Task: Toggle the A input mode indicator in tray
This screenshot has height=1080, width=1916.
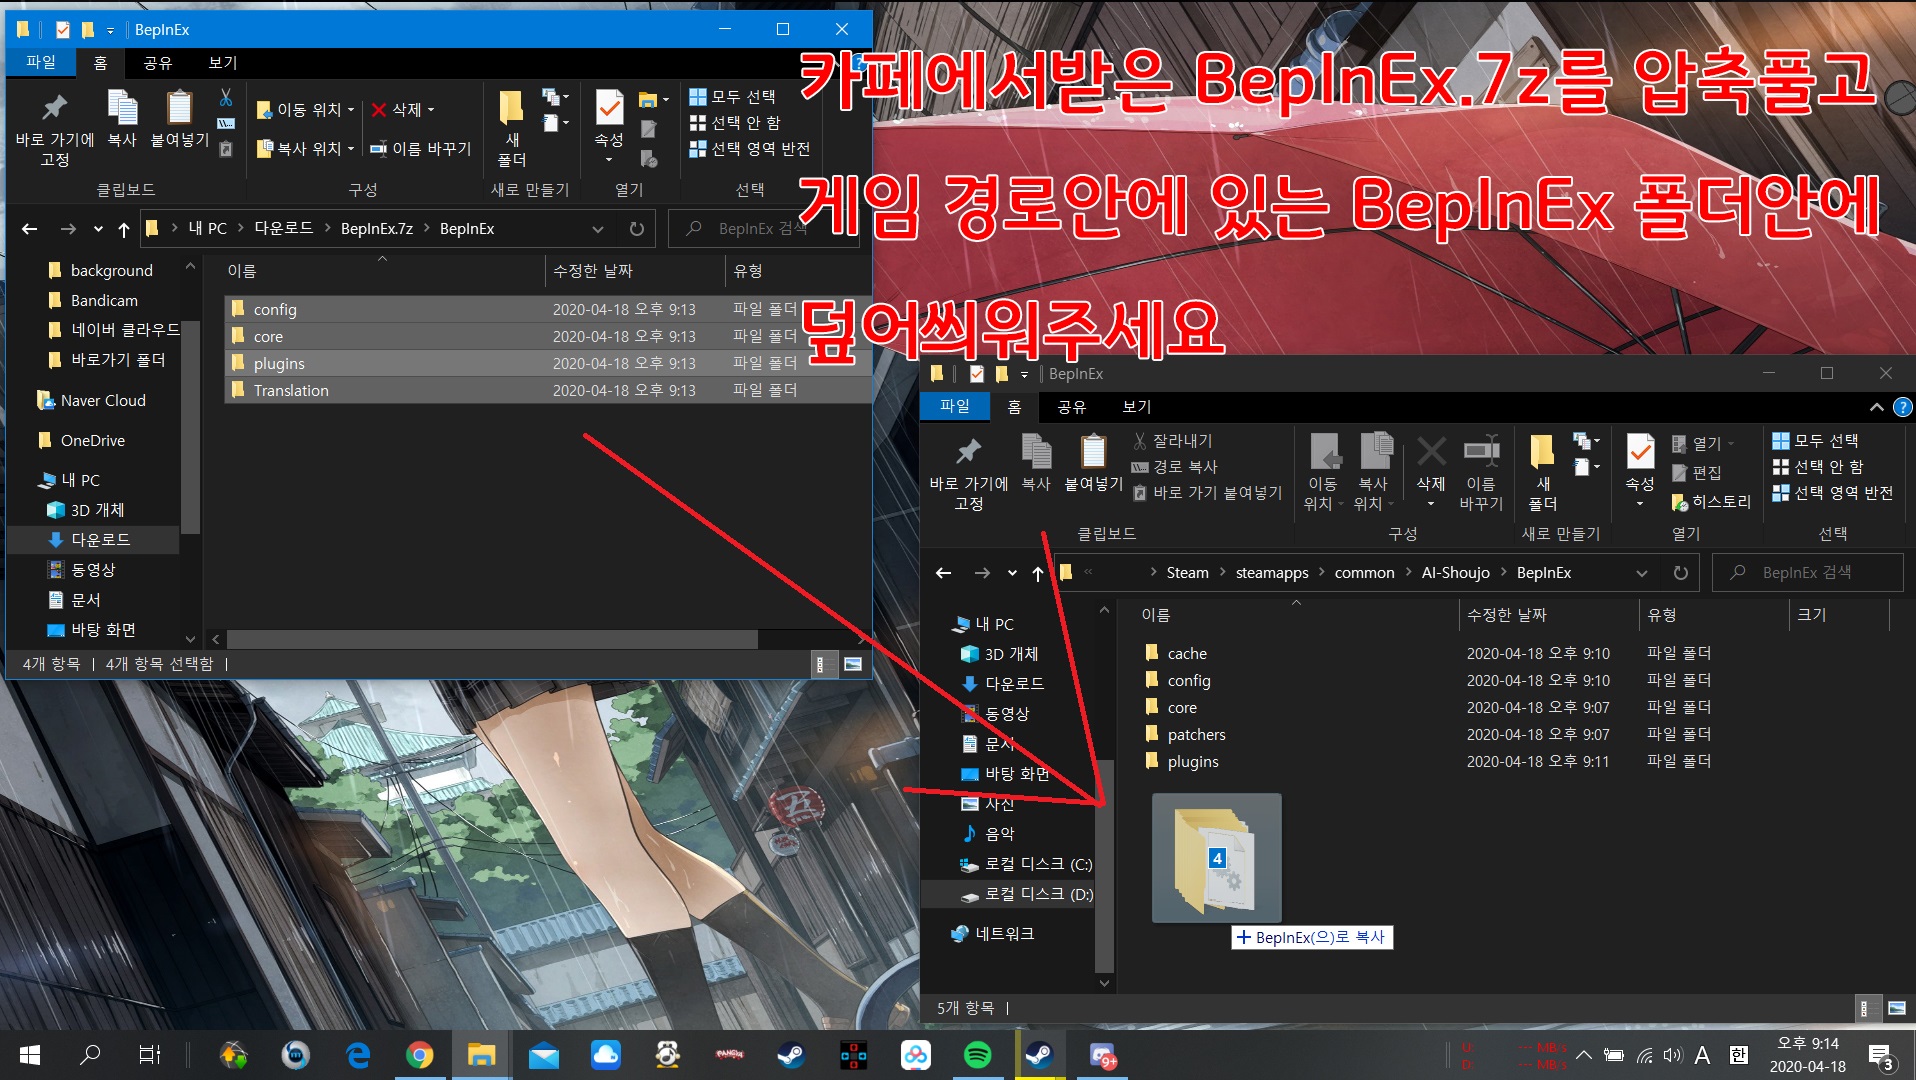Action: pyautogui.click(x=1703, y=1055)
